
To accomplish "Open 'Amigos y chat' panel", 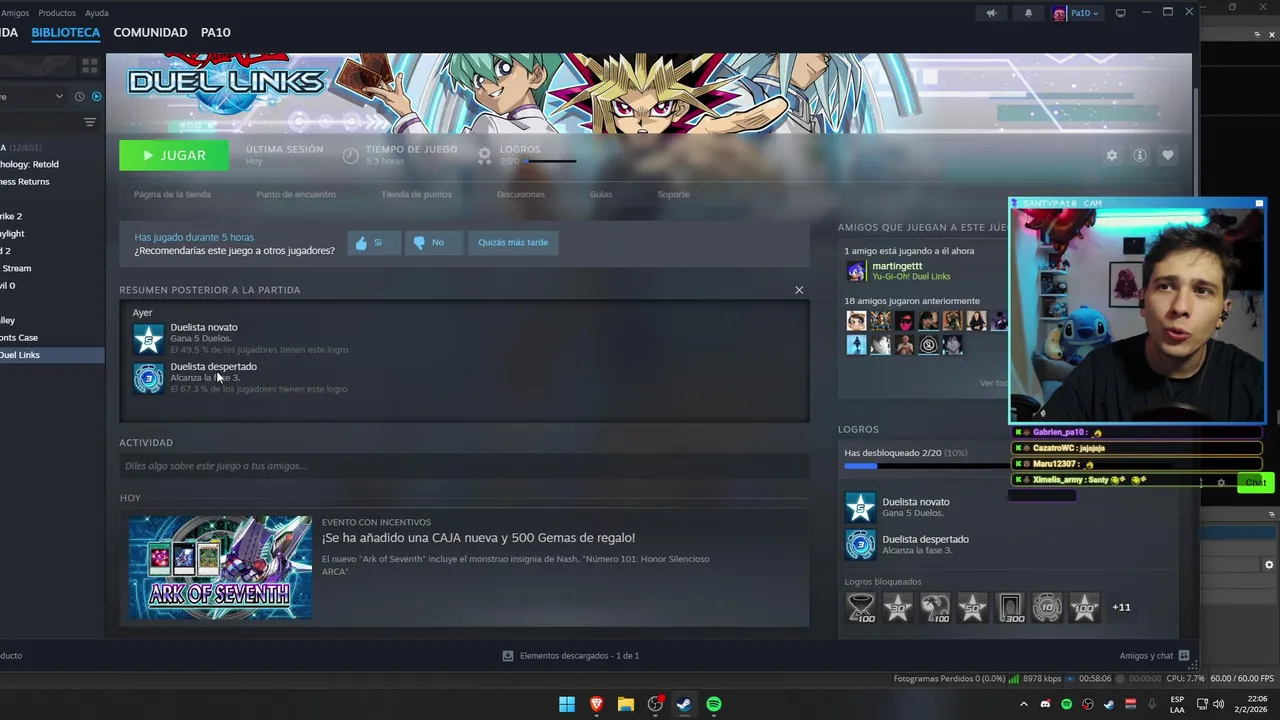I will point(1154,656).
